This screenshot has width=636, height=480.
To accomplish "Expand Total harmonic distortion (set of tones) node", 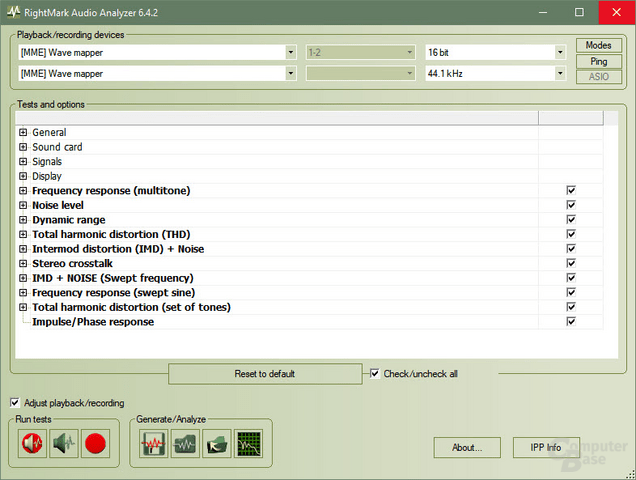I will [23, 308].
